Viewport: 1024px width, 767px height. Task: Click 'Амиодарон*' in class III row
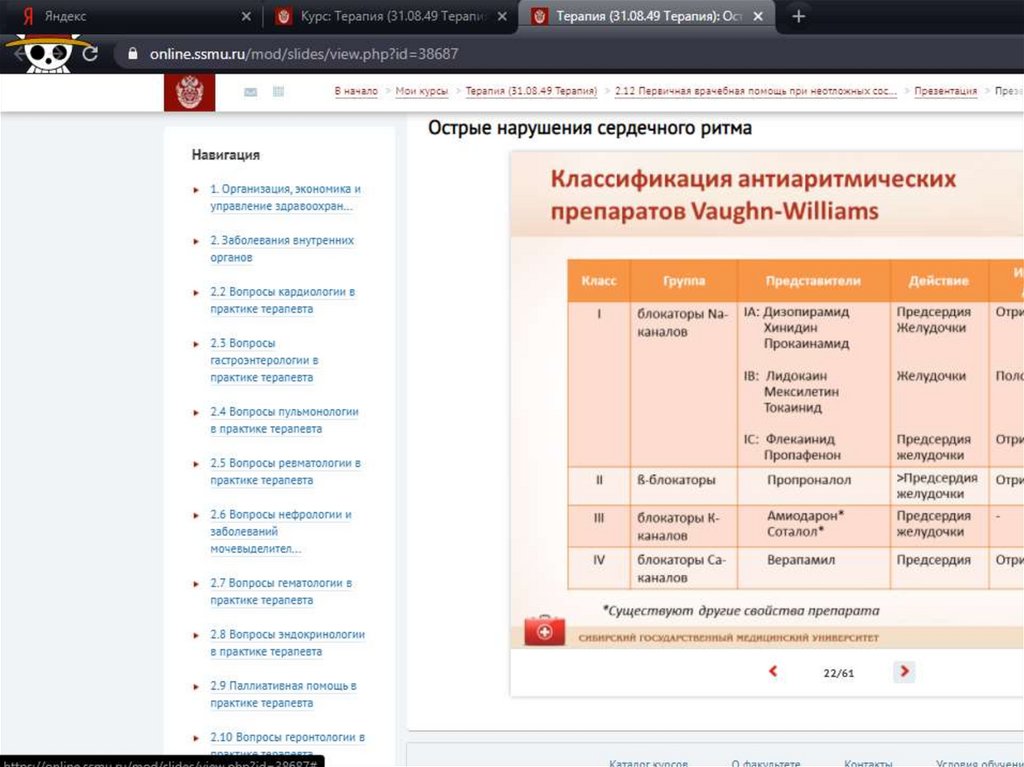(x=805, y=515)
